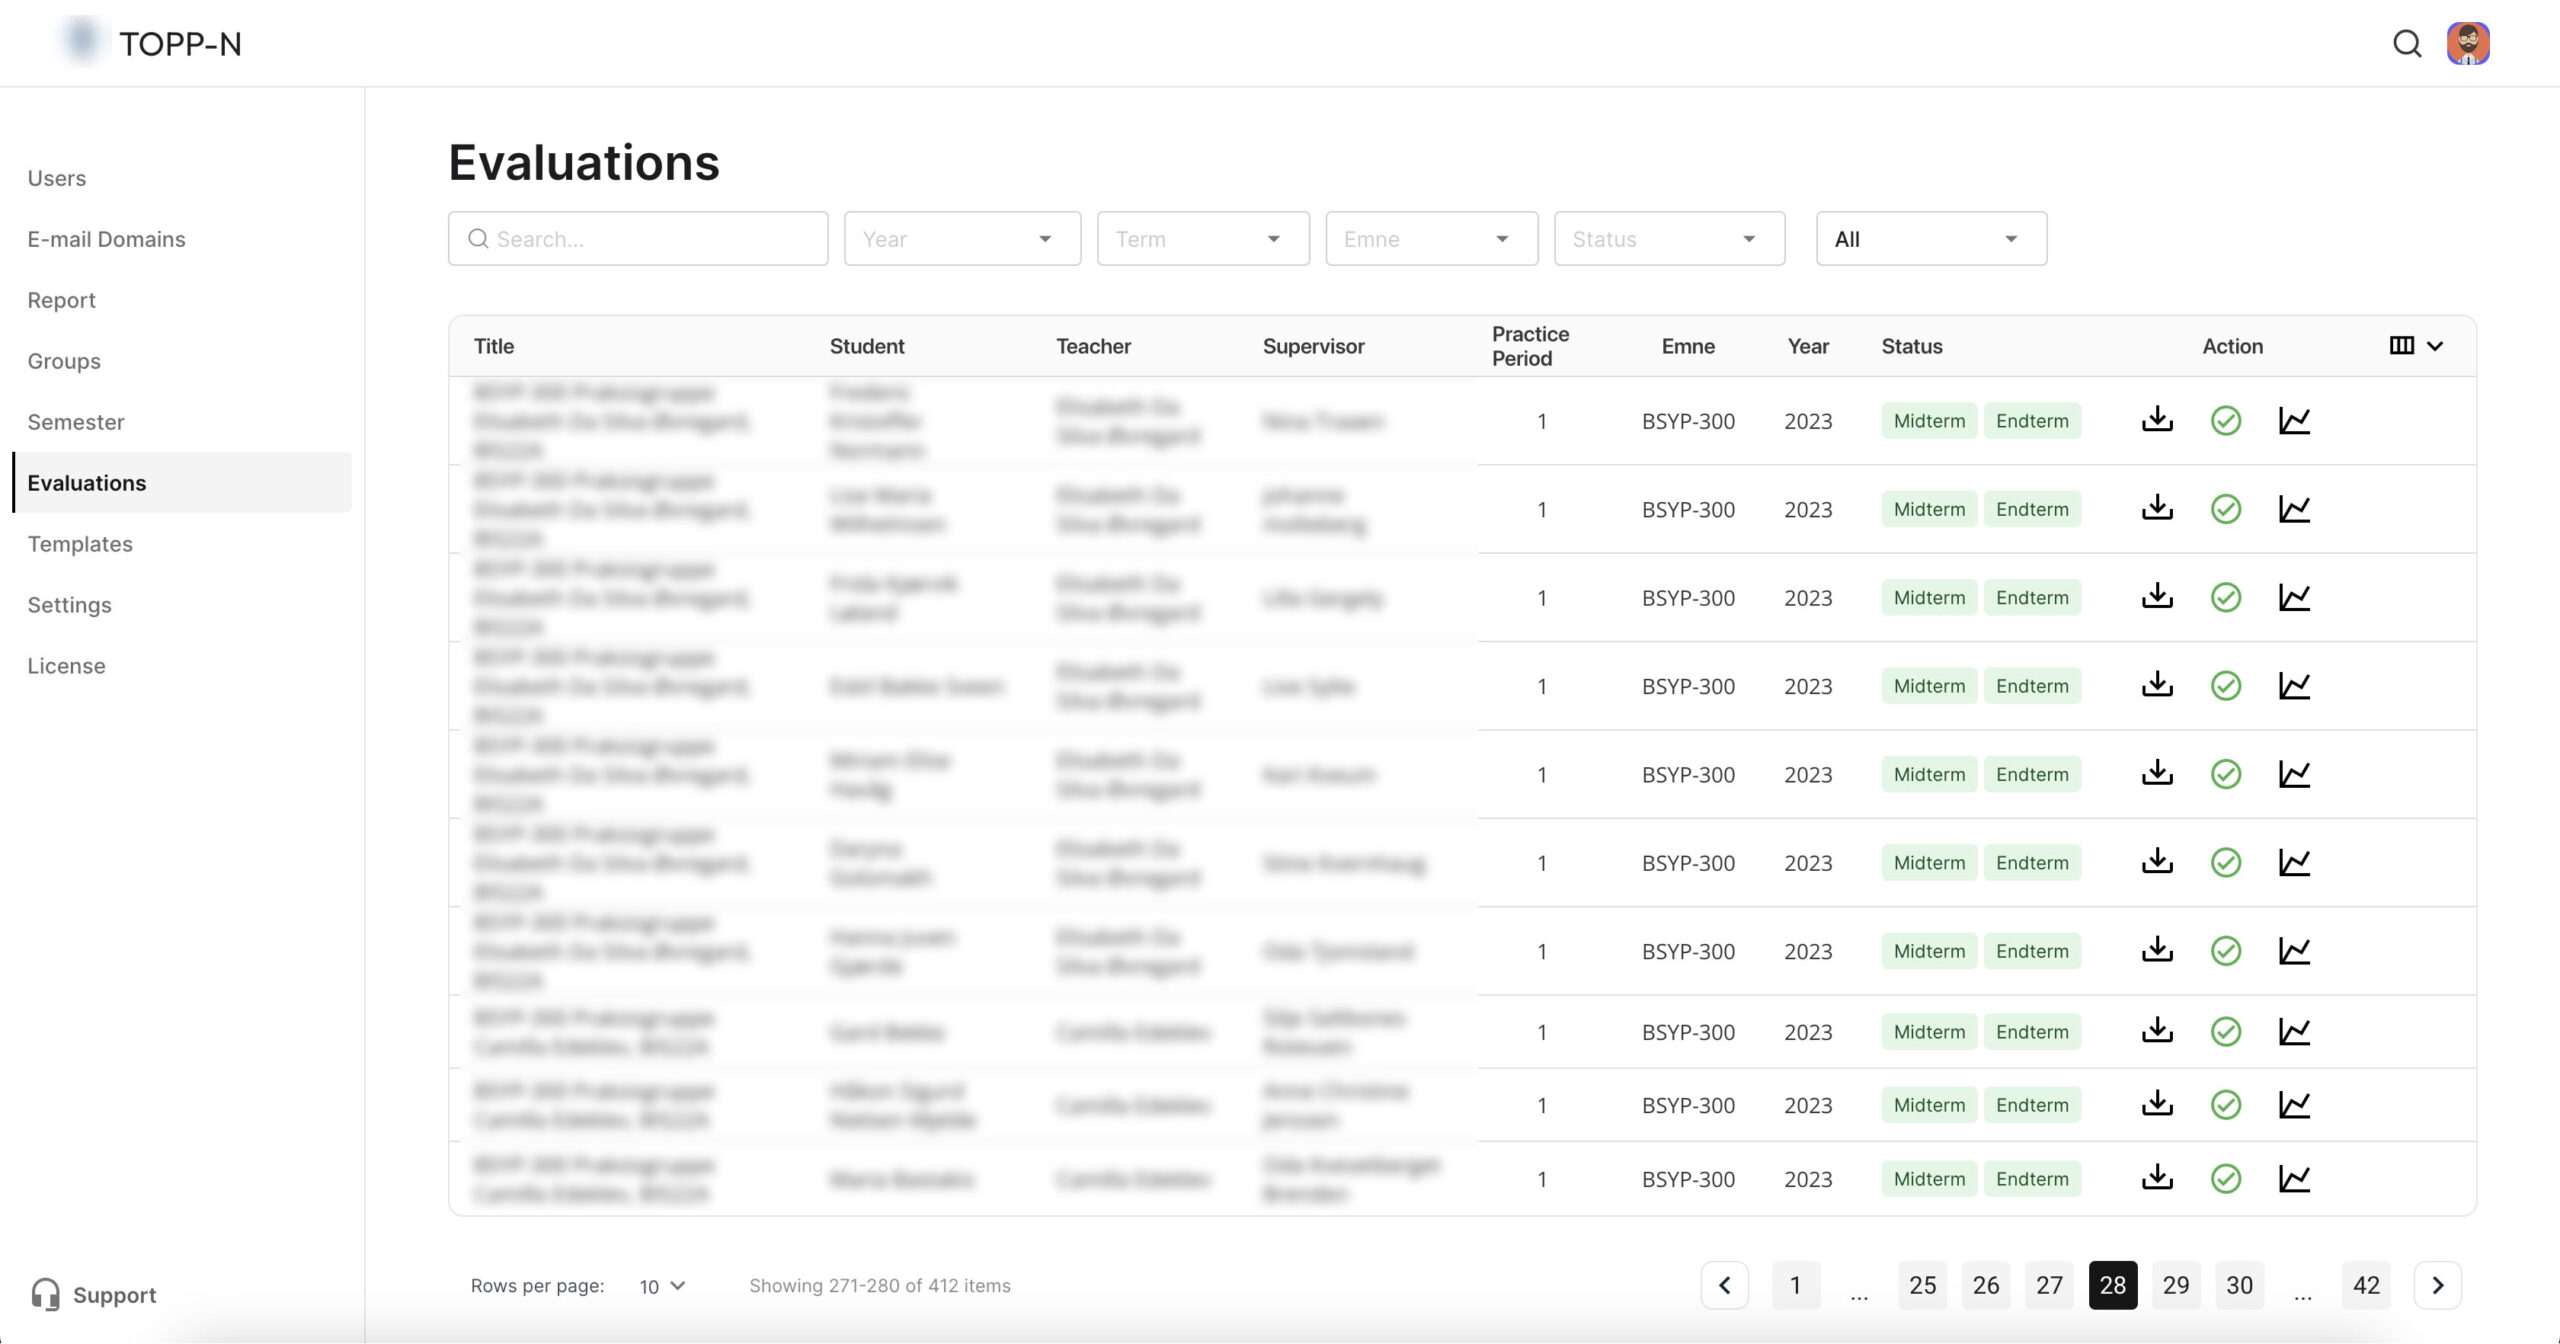Click the eighth row's green checkmark icon
Image resolution: width=2560 pixels, height=1344 pixels.
pyautogui.click(x=2225, y=1031)
